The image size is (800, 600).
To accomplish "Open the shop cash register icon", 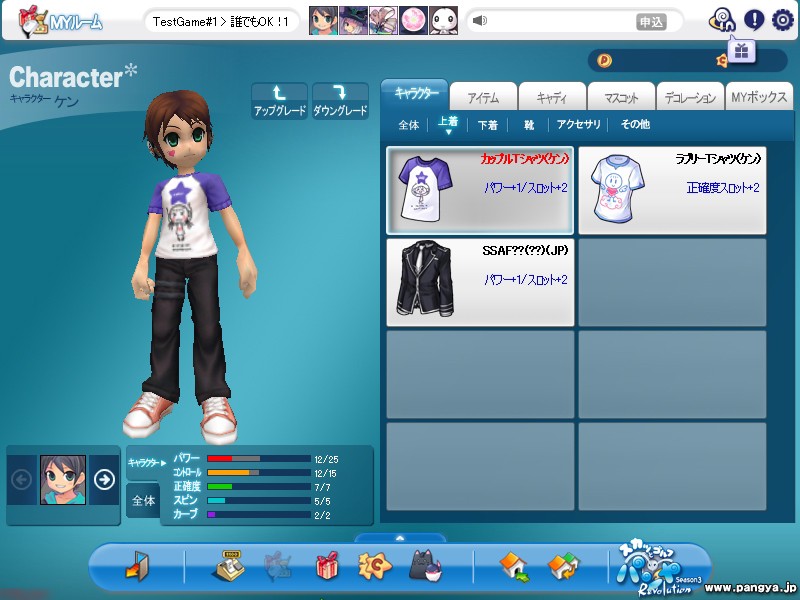I will tap(230, 567).
